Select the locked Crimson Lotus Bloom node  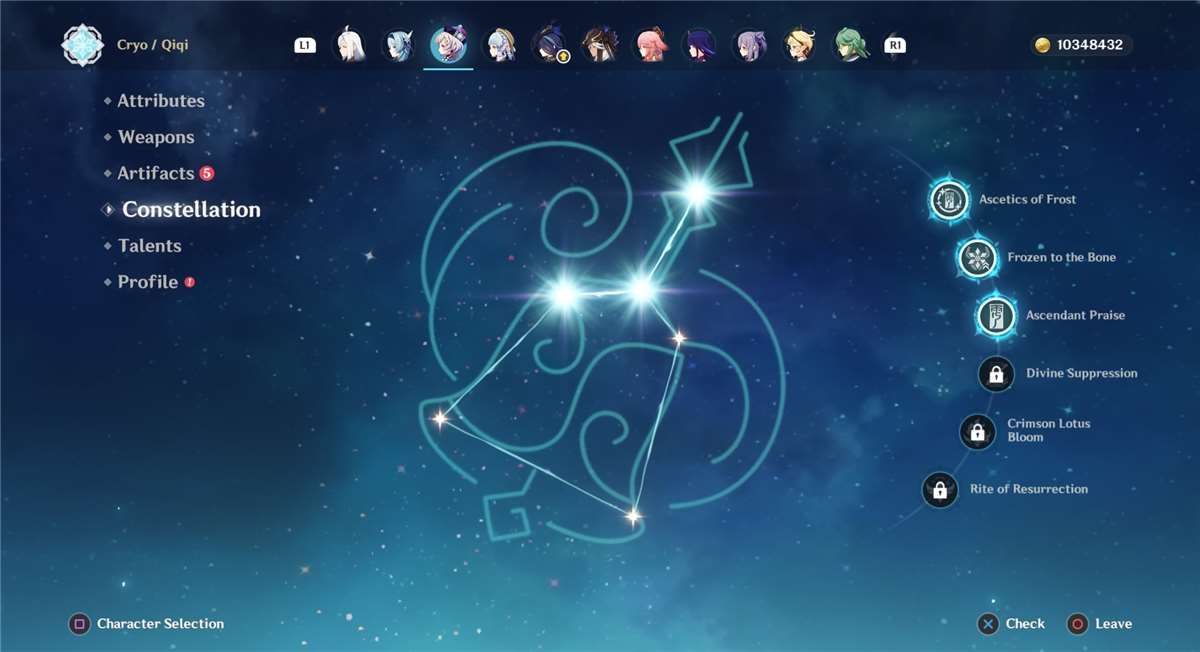[x=977, y=432]
